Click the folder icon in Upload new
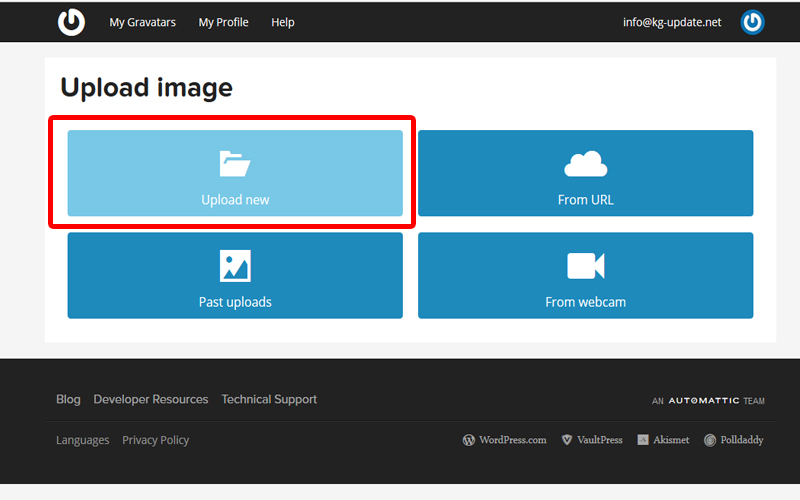Viewport: 800px width, 500px height. click(x=235, y=164)
